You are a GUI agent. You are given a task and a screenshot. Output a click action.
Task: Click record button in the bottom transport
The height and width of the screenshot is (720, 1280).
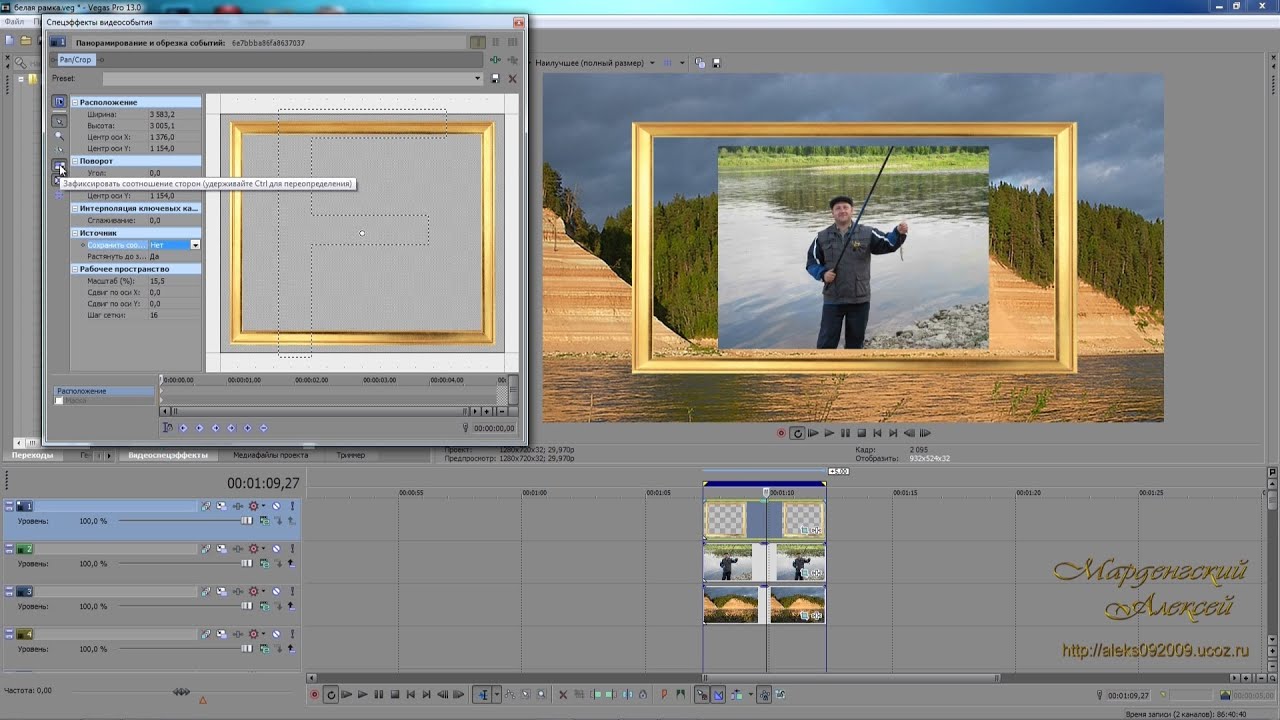pyautogui.click(x=314, y=695)
